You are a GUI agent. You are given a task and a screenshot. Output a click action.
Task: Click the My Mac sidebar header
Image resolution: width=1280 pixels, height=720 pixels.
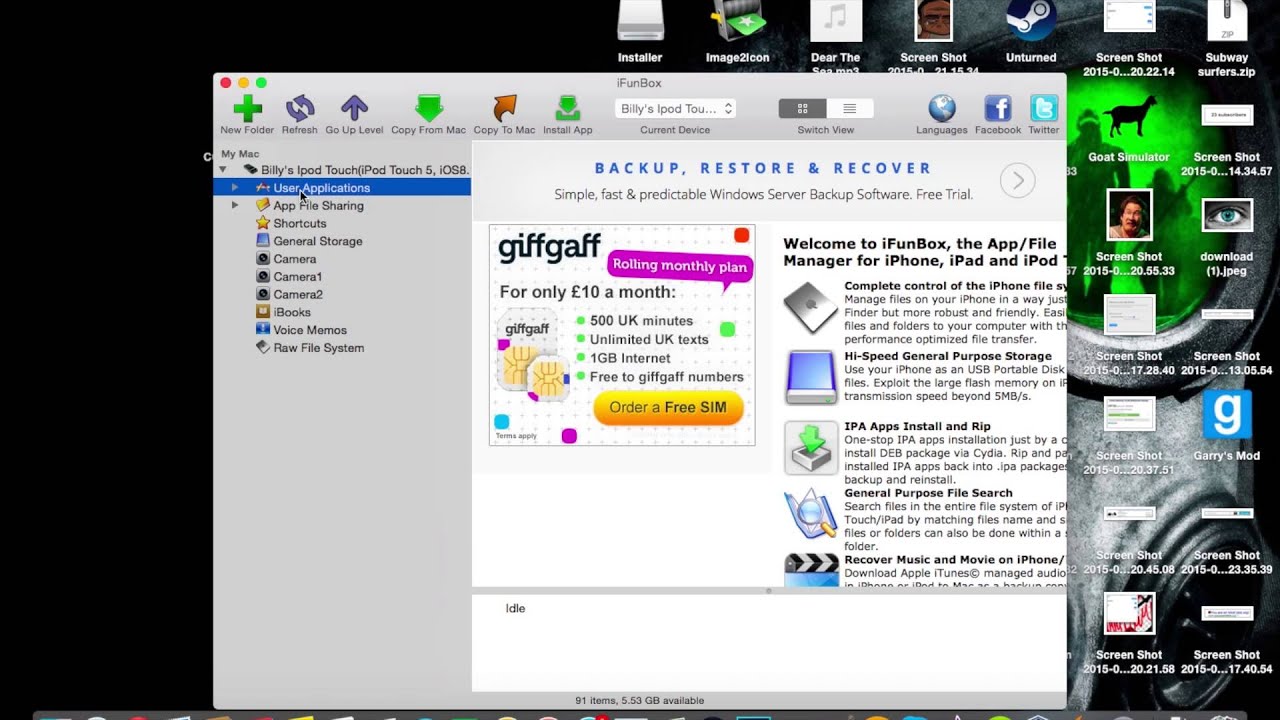[x=240, y=154]
